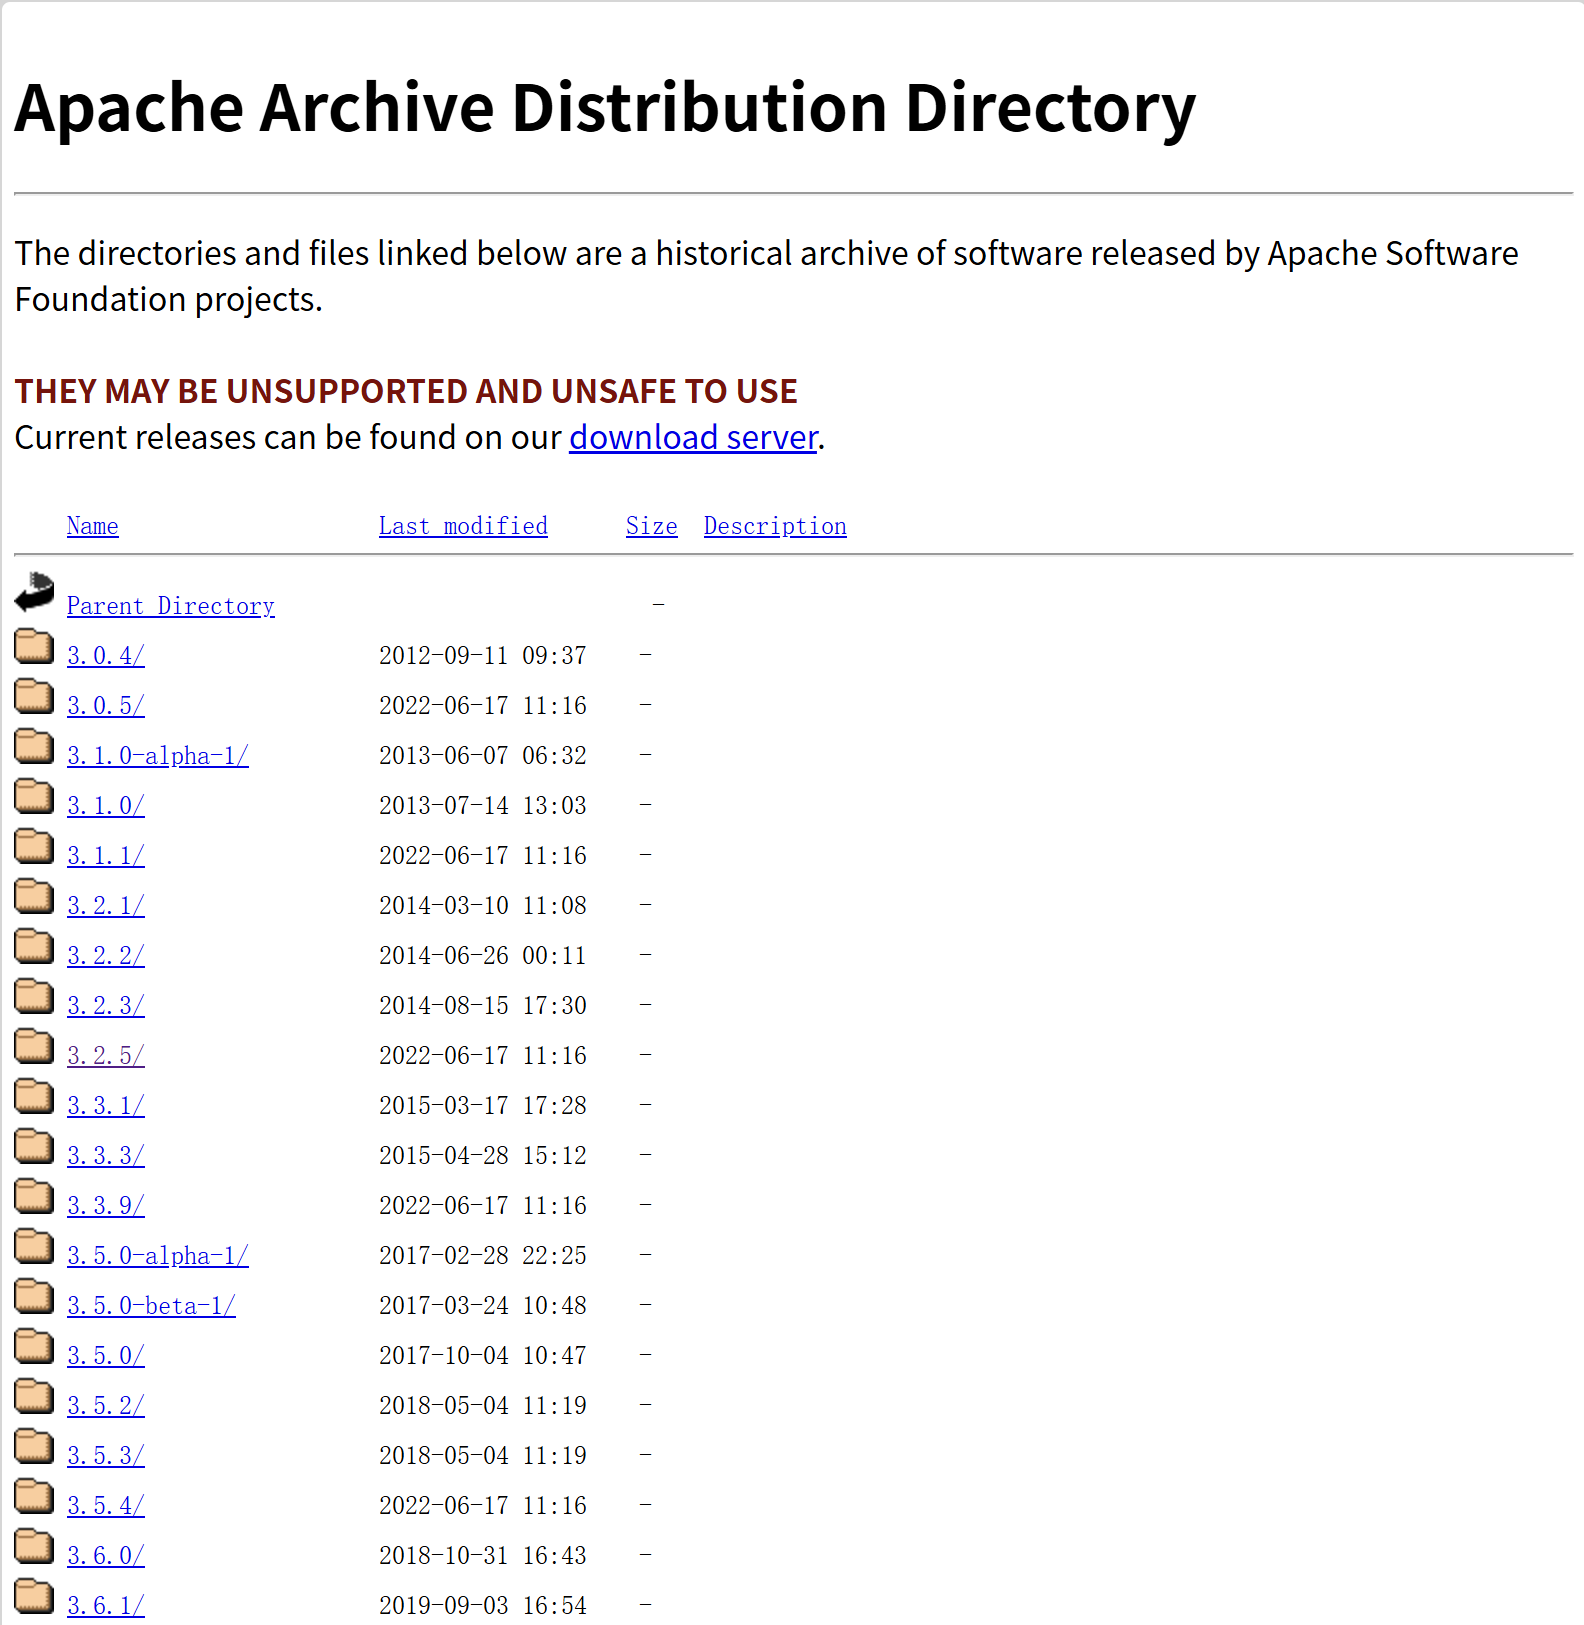
Task: Click folder icon beside 3.1.1/
Action: click(x=34, y=846)
